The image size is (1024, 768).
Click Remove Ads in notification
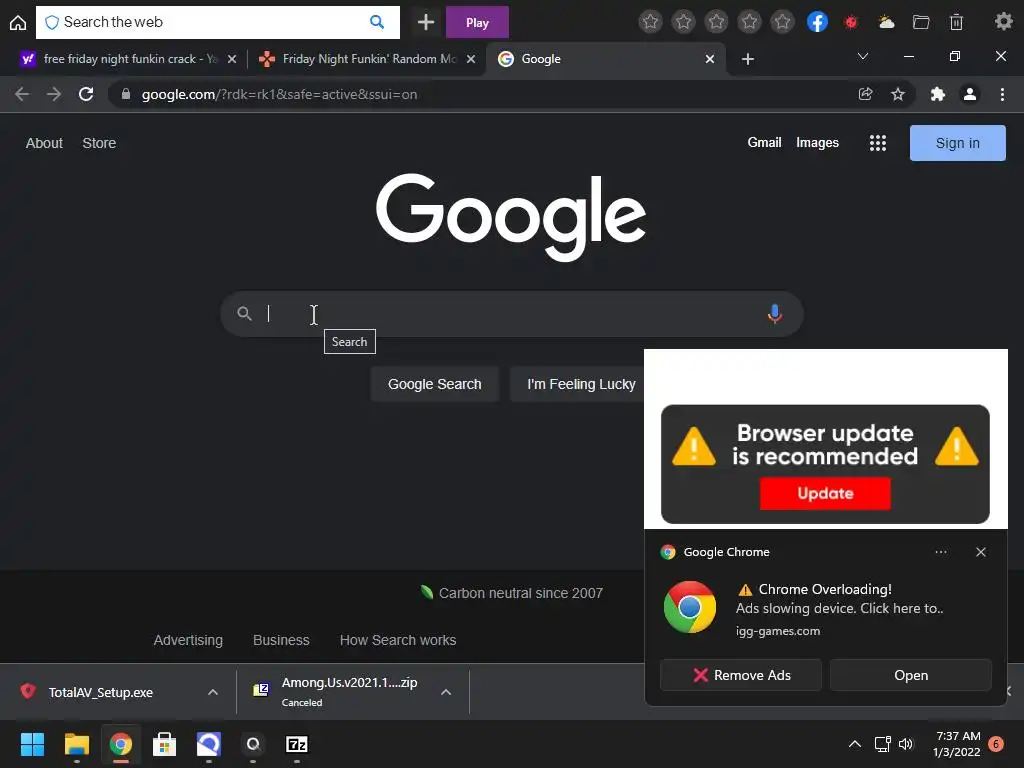[x=741, y=675]
